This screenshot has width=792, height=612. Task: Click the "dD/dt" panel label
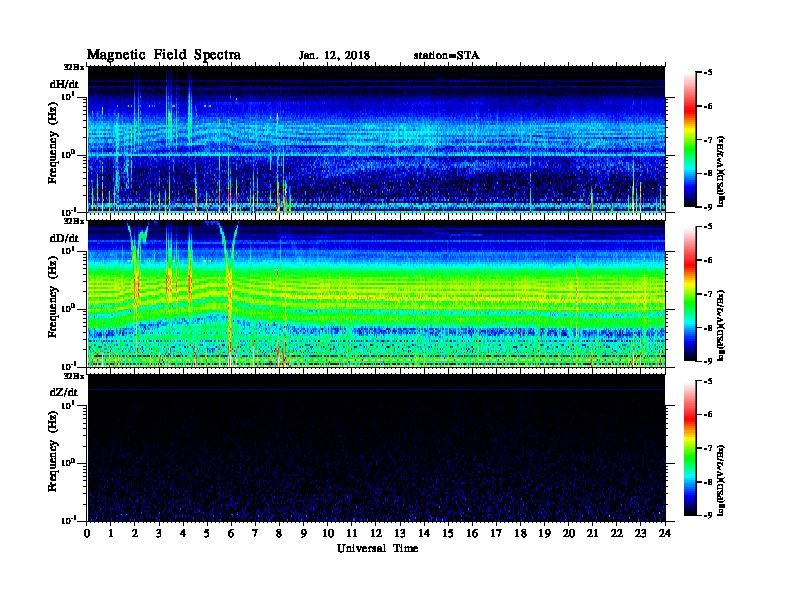[64, 238]
